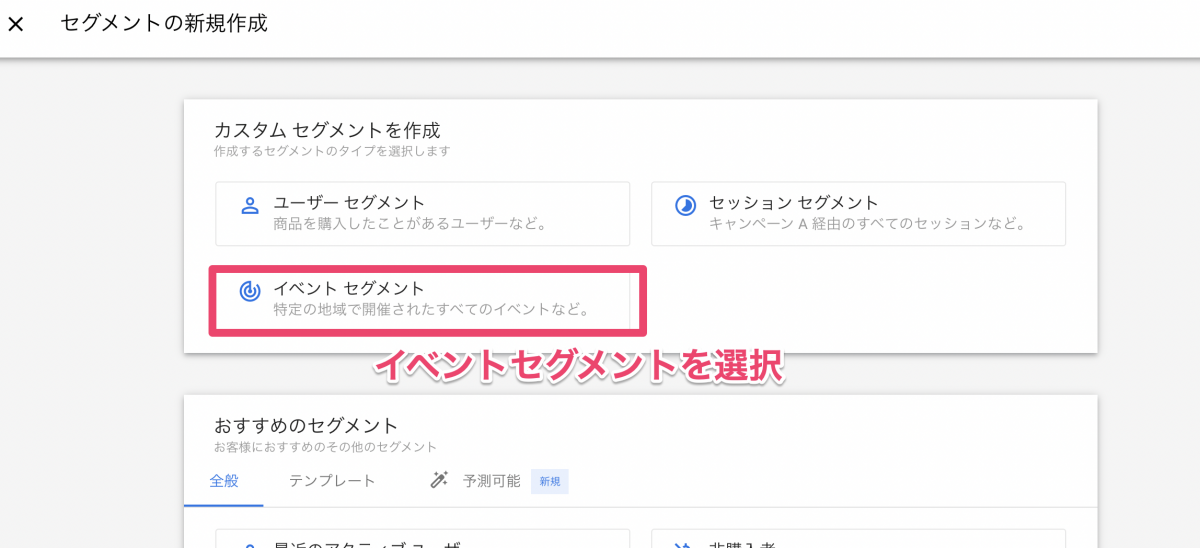
Task: Pick the 非購入者 suggested segment
Action: 858,540
